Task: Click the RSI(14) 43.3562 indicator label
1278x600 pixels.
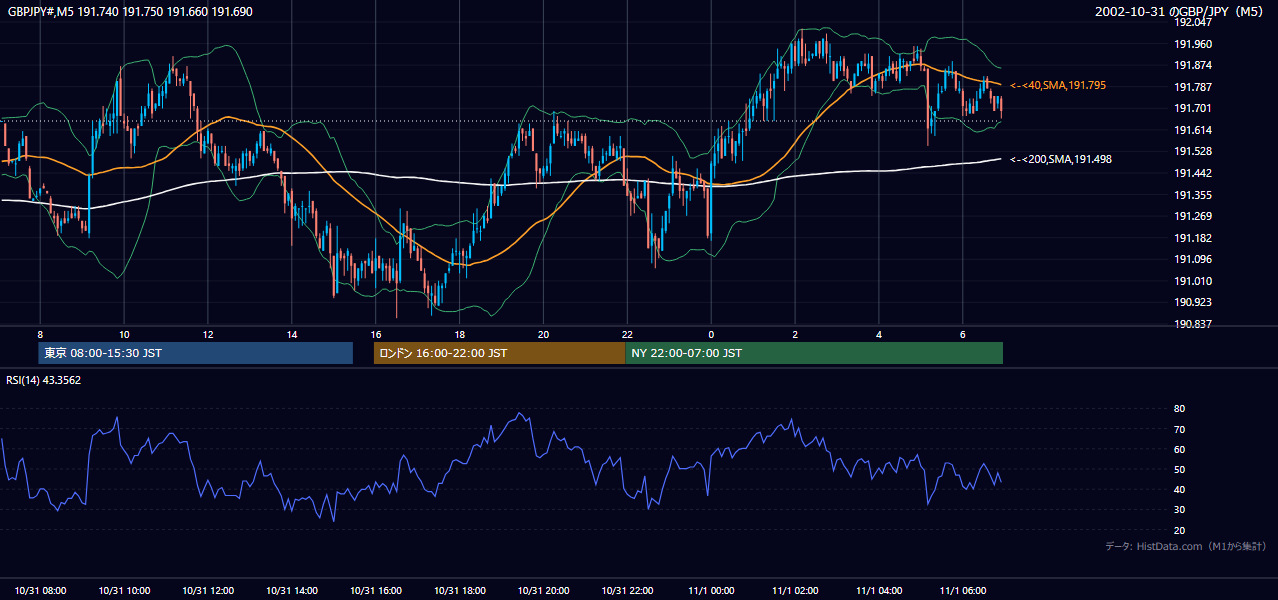Action: coord(44,380)
